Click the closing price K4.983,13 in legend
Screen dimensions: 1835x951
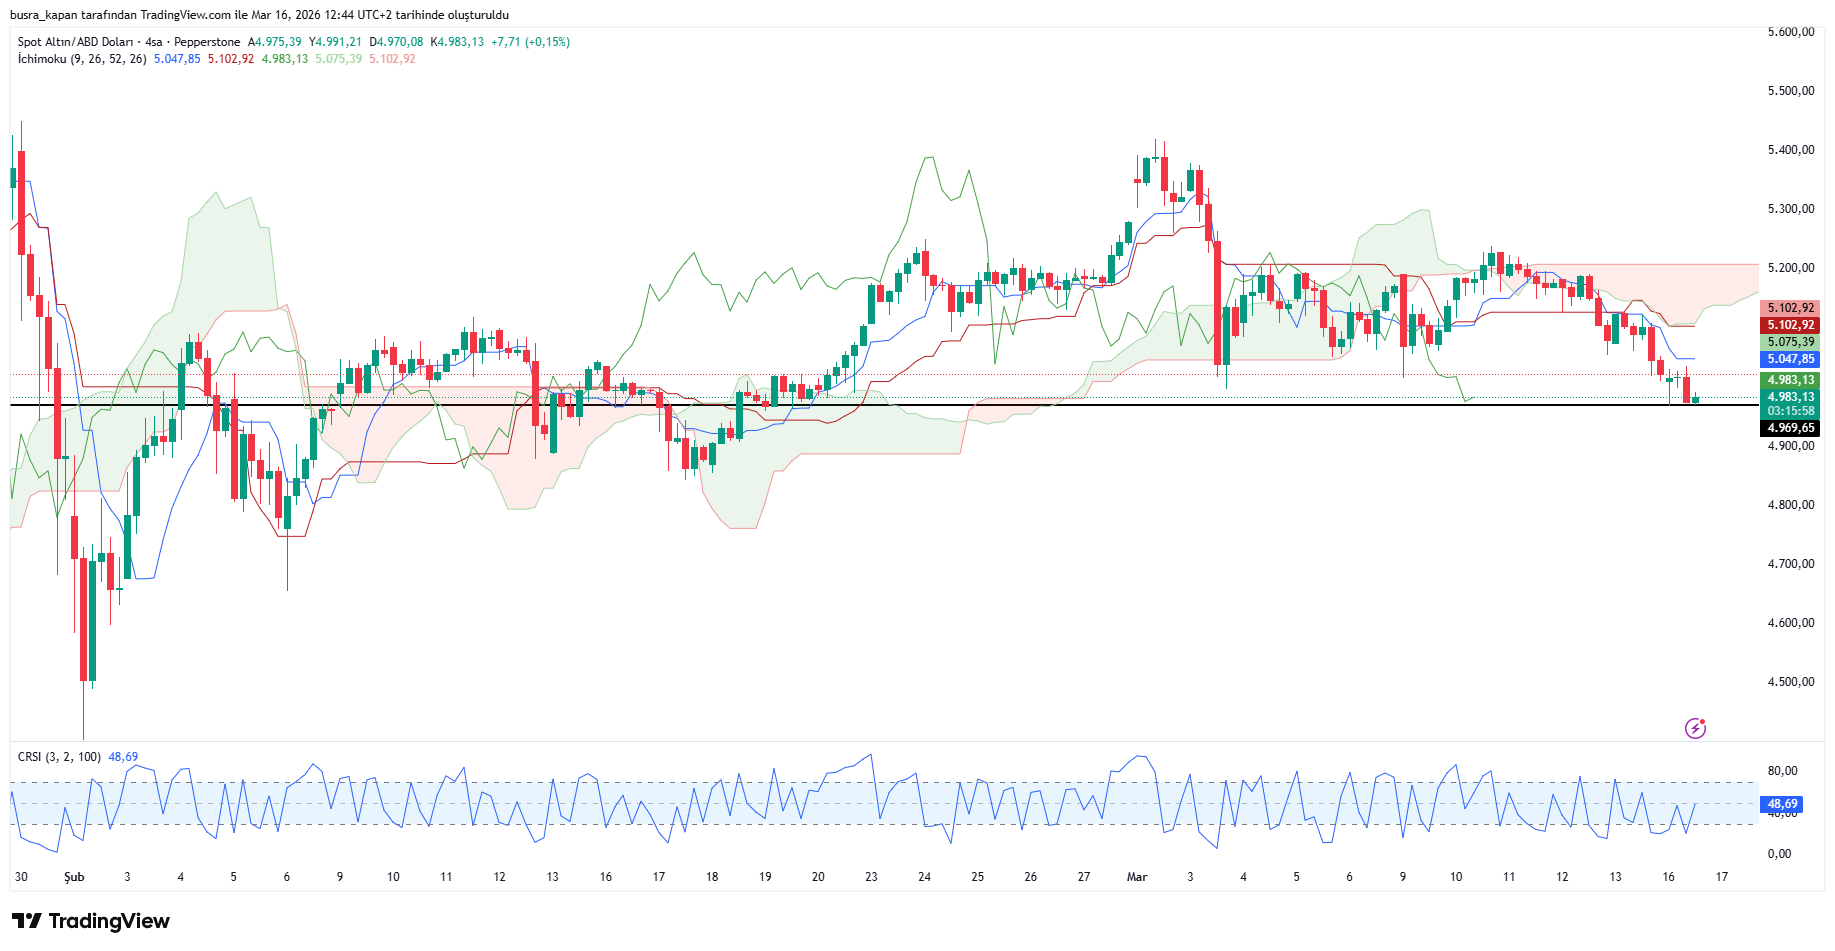[x=457, y=42]
